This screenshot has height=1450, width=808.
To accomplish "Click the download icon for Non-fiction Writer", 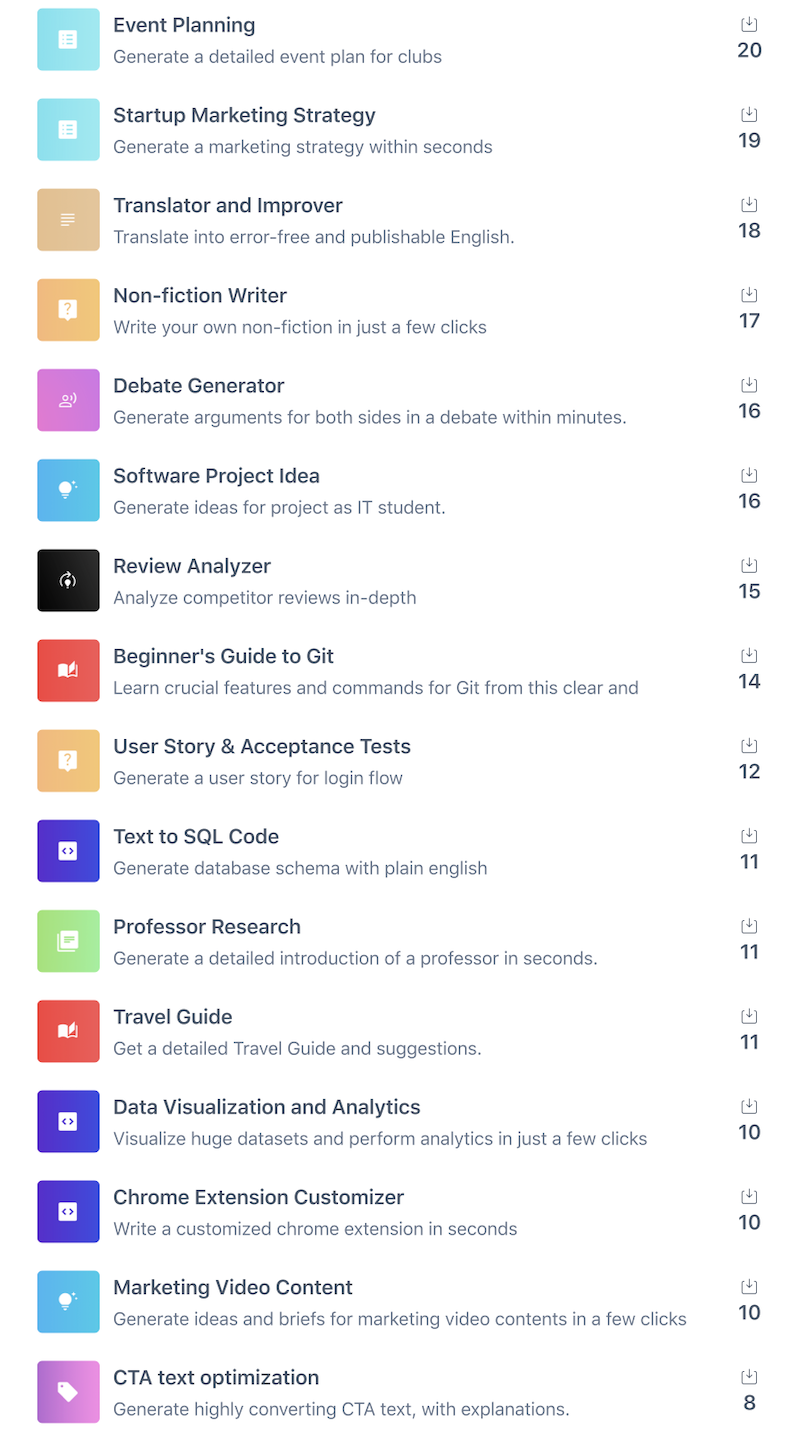I will tap(749, 294).
